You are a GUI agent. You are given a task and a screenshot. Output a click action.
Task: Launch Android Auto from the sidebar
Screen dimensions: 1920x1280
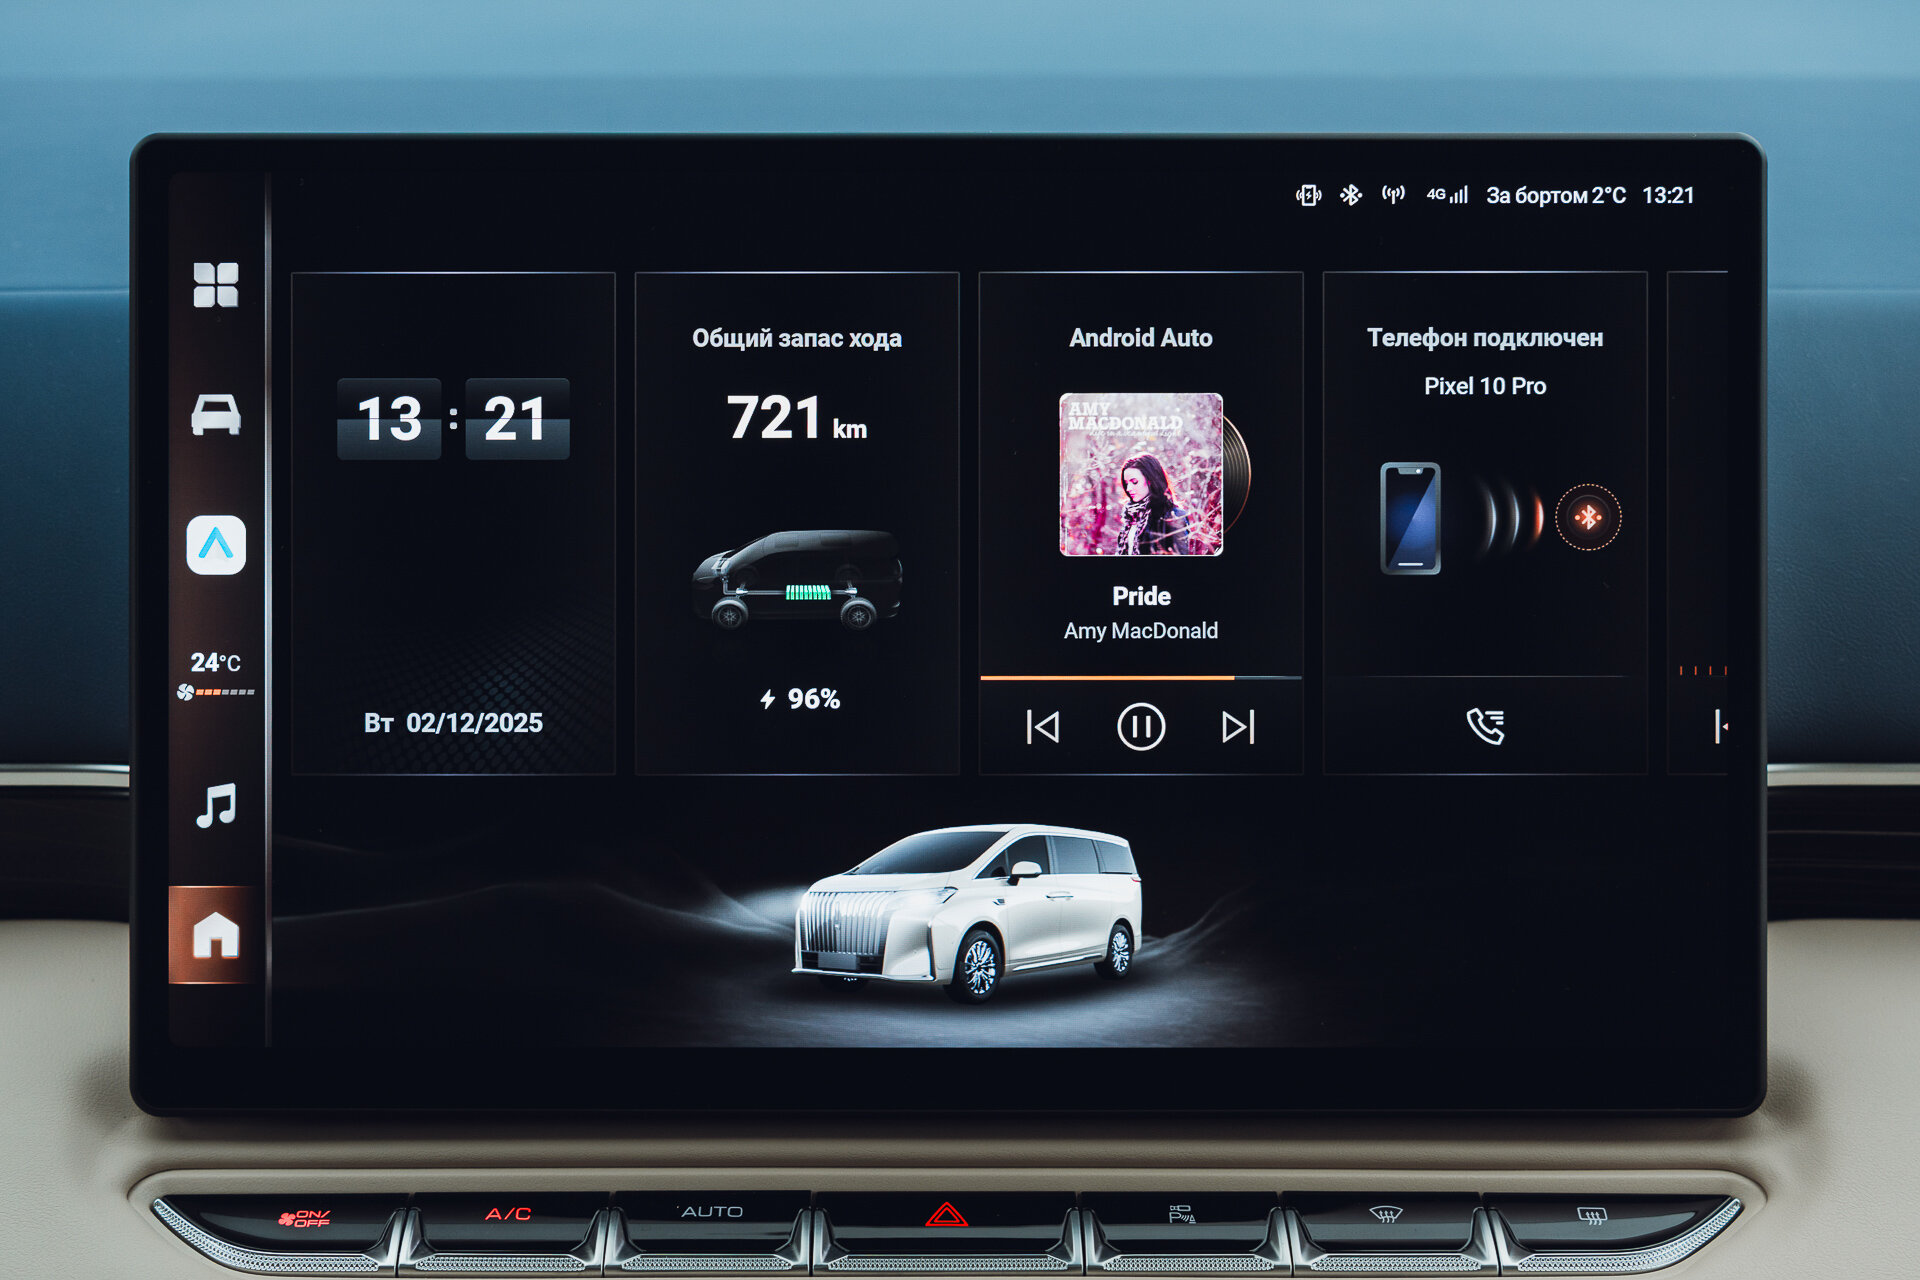[x=216, y=545]
